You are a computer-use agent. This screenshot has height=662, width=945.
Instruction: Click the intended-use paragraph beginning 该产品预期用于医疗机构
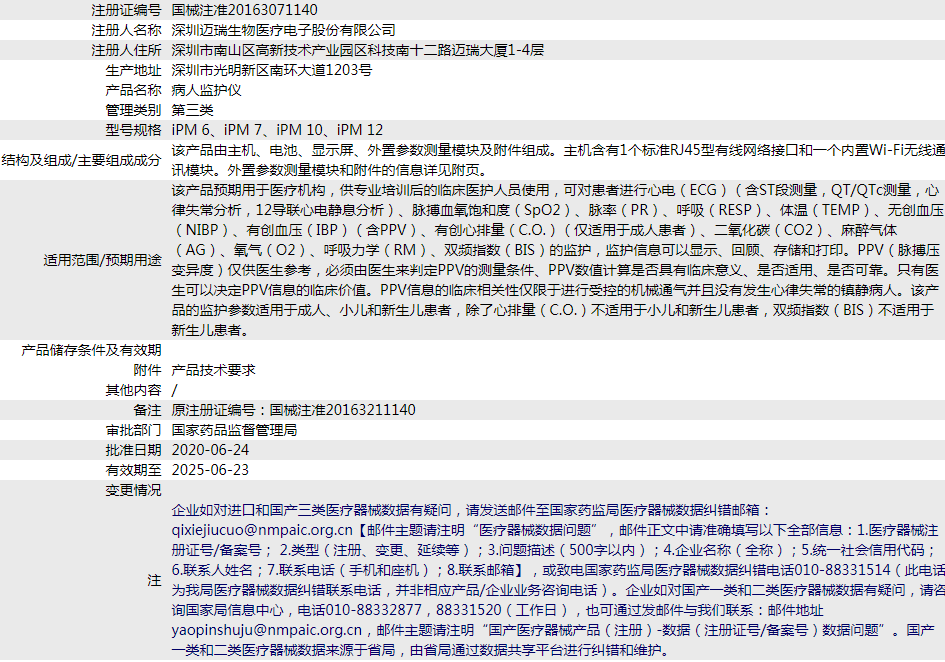(x=558, y=260)
